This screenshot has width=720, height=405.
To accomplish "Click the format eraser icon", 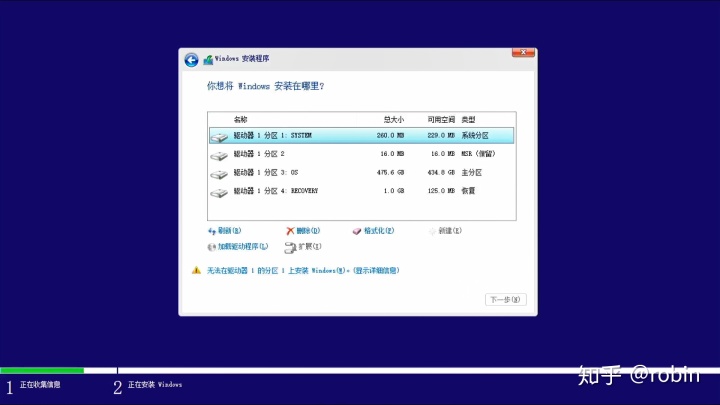I will coord(357,231).
